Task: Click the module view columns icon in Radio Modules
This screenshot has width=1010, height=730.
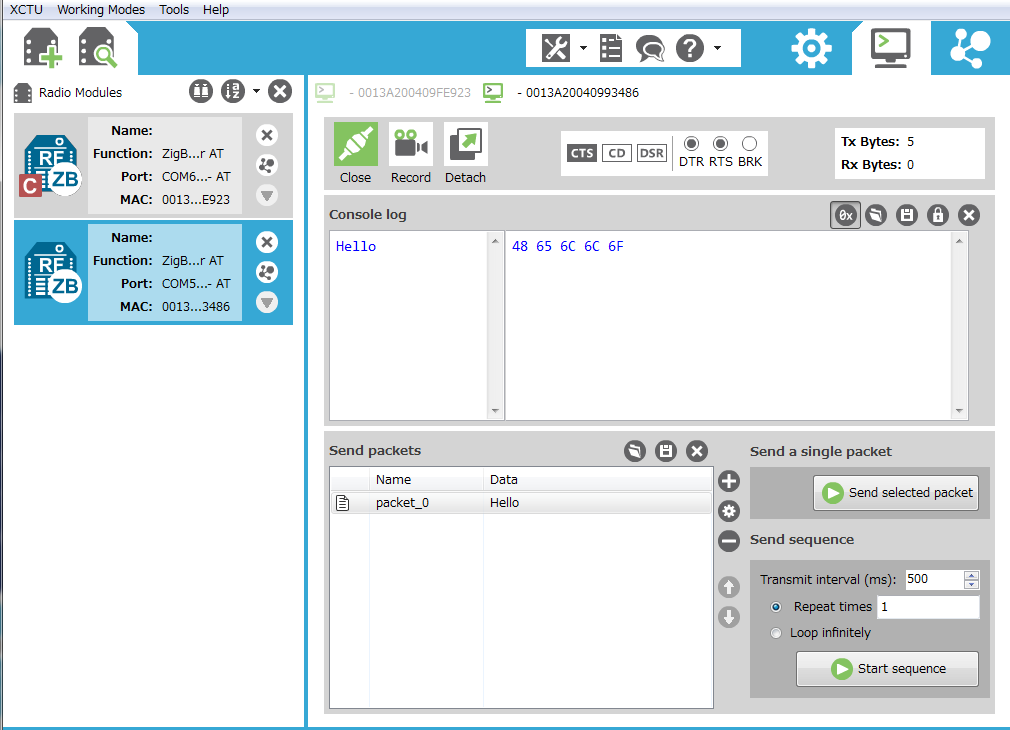Action: click(x=201, y=91)
